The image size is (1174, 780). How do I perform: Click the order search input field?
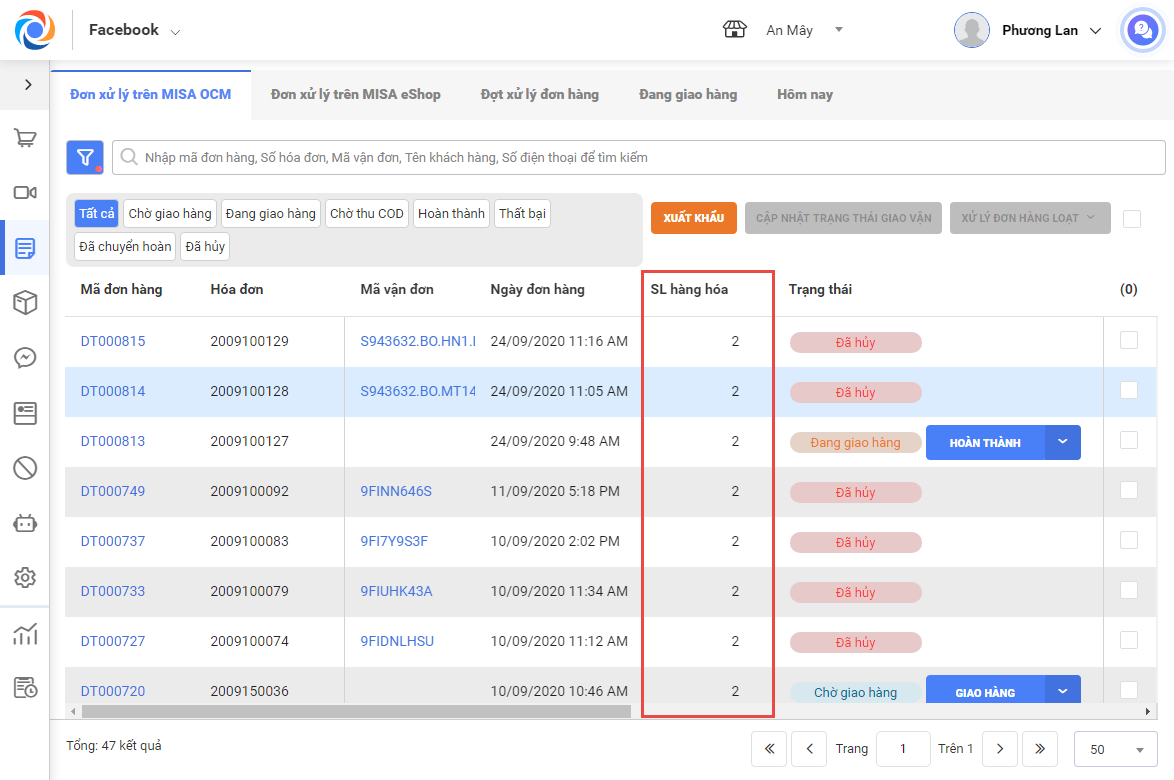click(x=640, y=157)
